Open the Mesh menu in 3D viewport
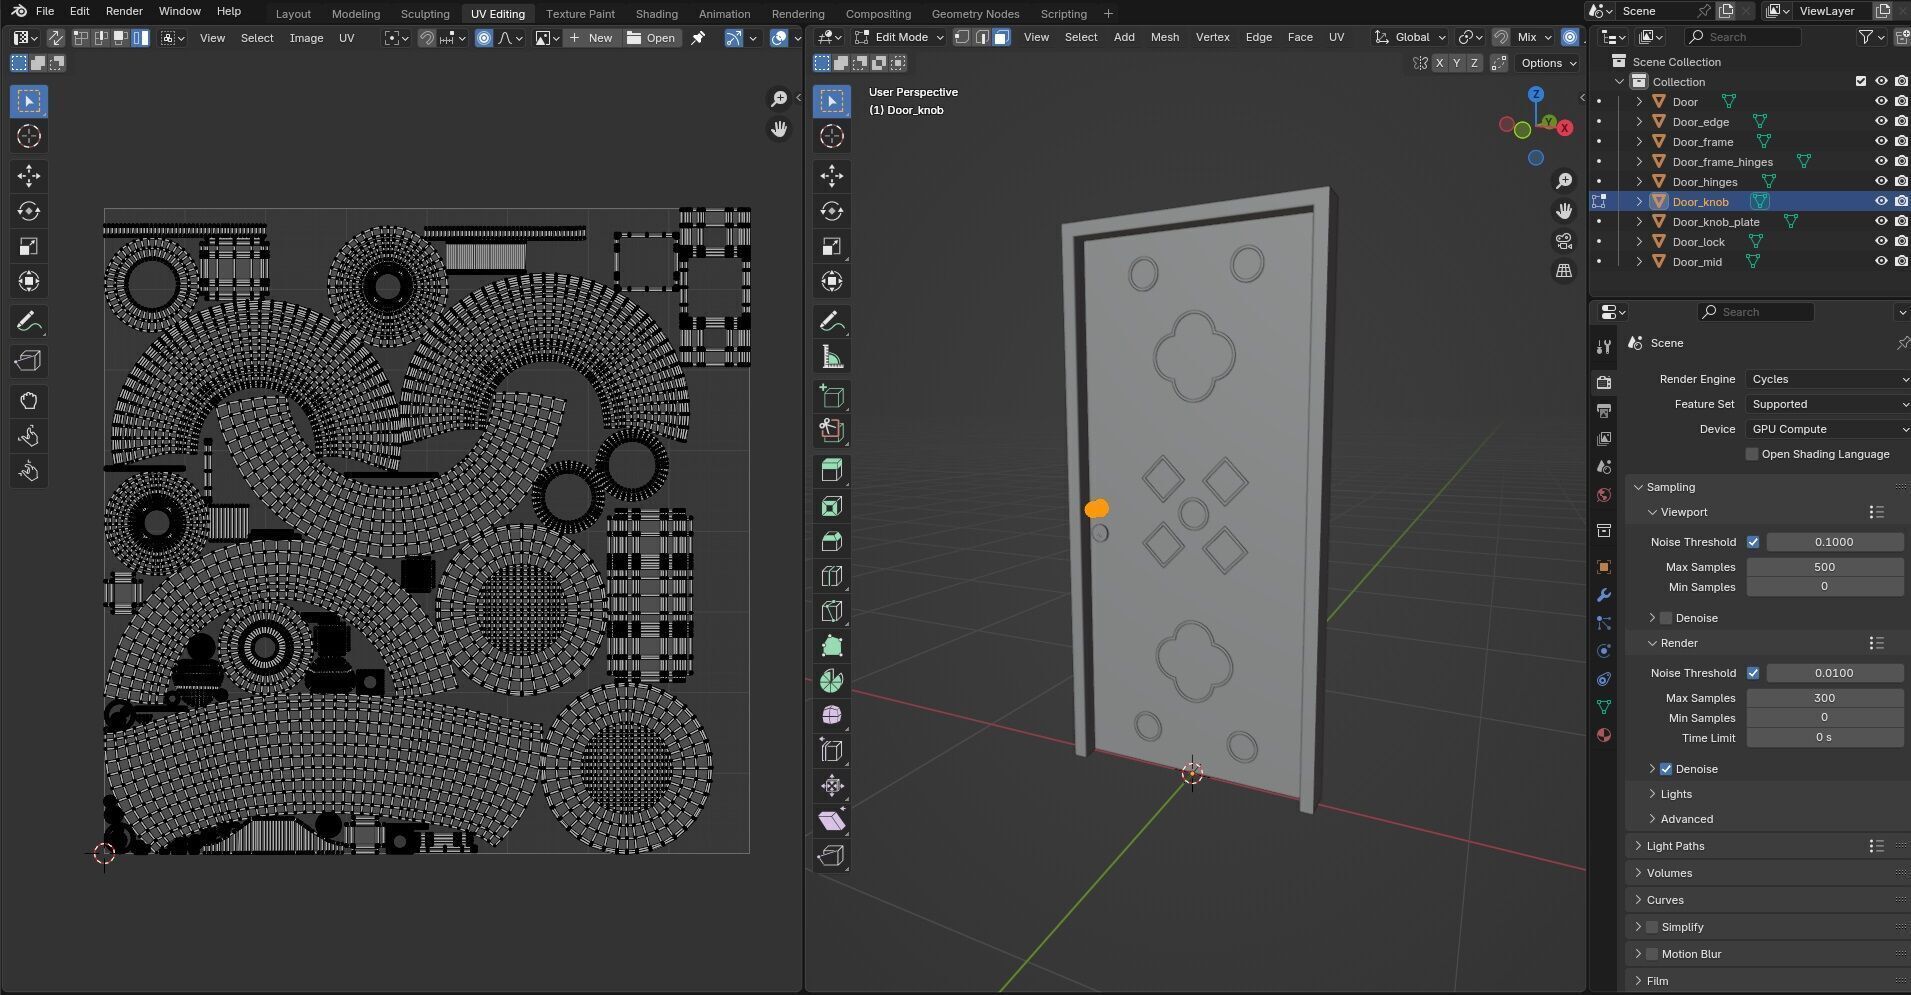The width and height of the screenshot is (1911, 995). click(1164, 37)
